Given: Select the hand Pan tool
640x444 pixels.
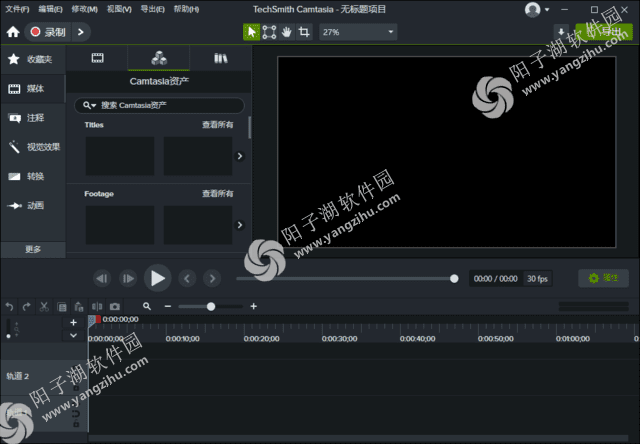Looking at the screenshot, I should point(287,32).
